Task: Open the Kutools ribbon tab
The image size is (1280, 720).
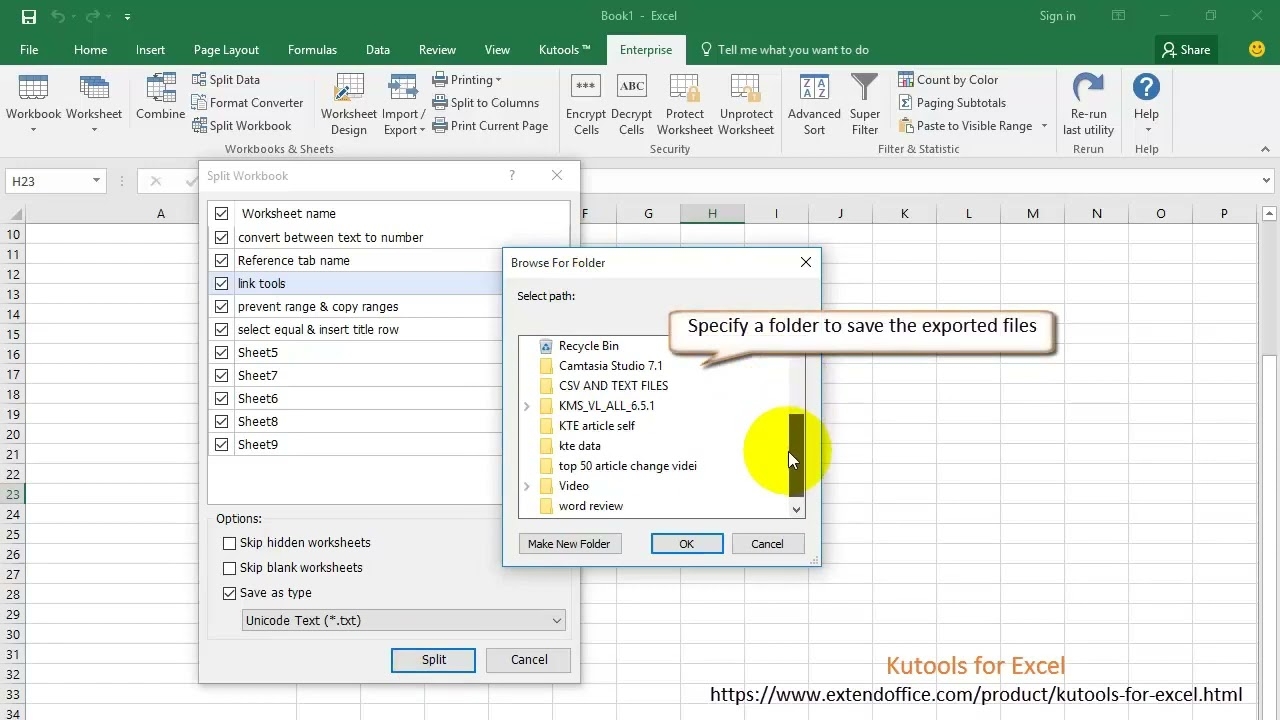Action: [x=564, y=50]
